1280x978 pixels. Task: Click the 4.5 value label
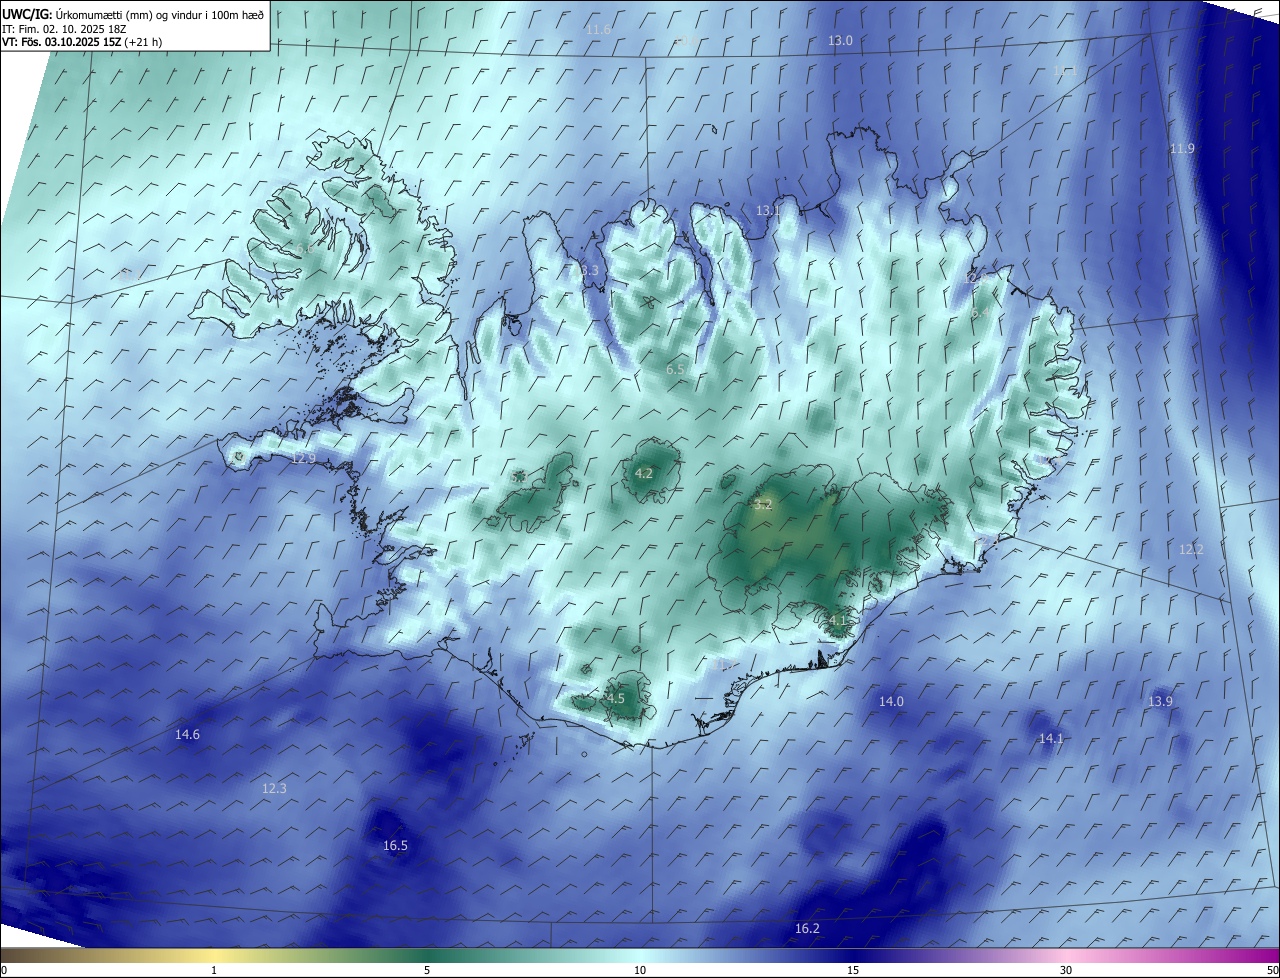click(615, 699)
